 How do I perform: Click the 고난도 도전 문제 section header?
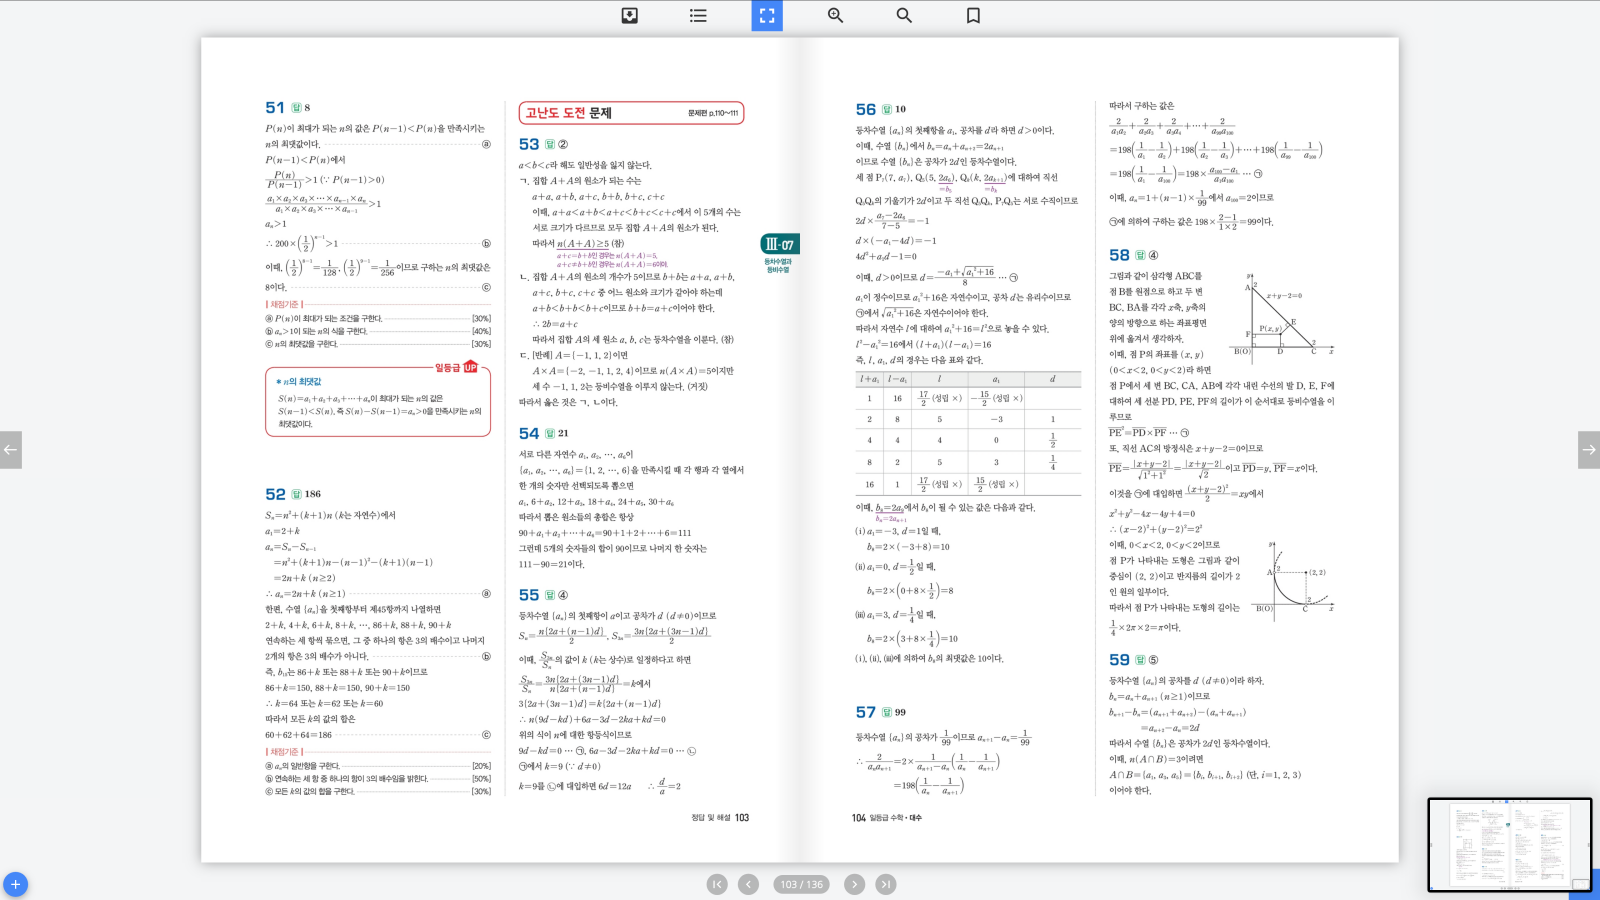pos(566,113)
